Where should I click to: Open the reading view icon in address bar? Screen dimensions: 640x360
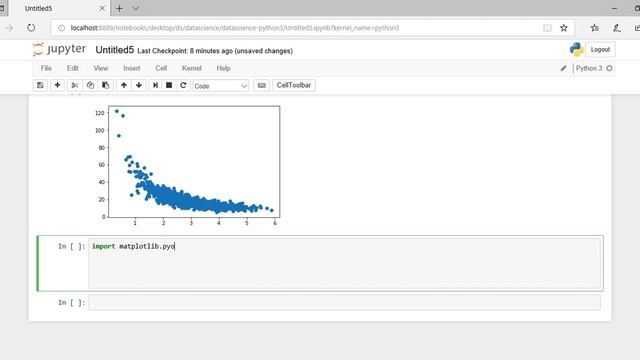point(547,28)
